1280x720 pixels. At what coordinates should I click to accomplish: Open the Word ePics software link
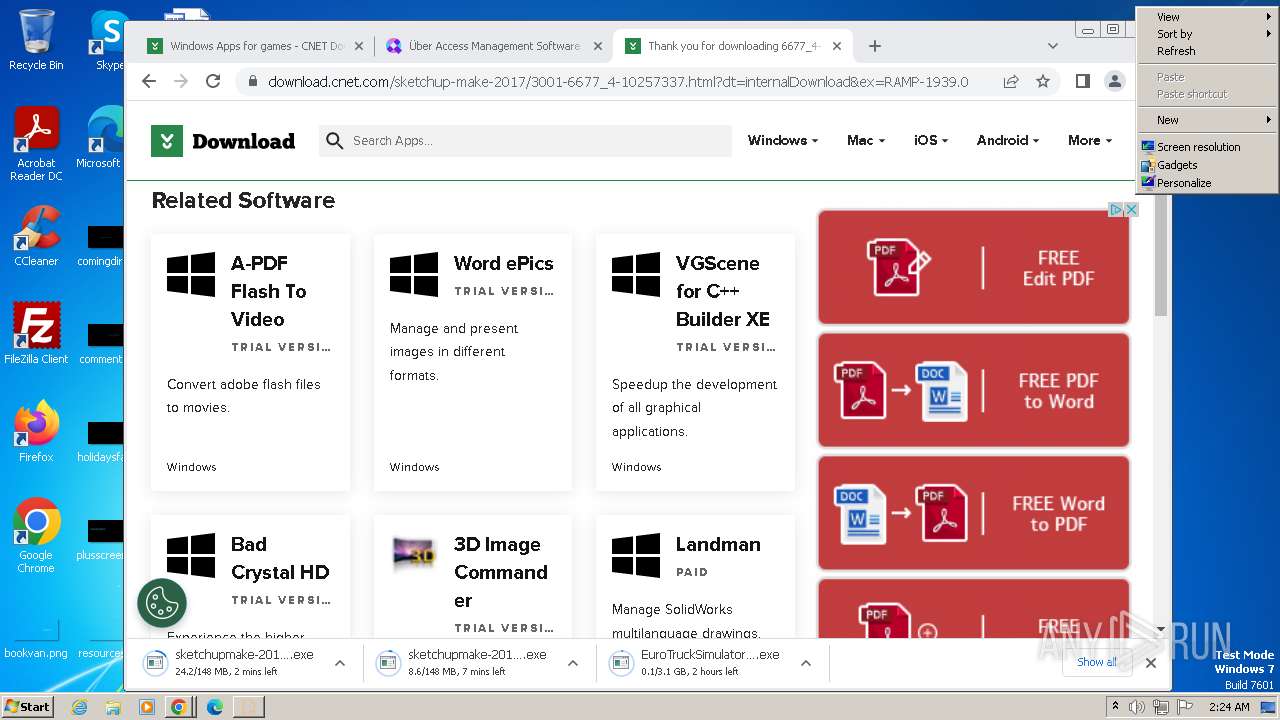(503, 263)
